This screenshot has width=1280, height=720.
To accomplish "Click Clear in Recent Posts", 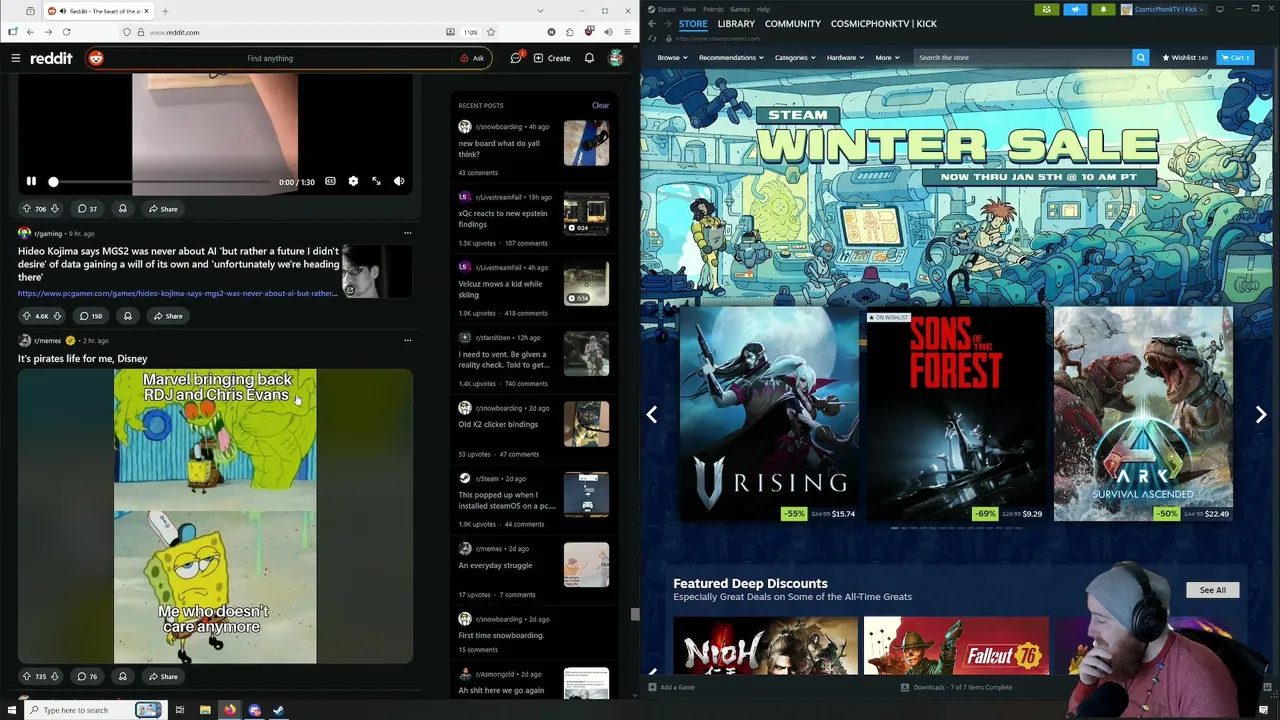I will (x=600, y=105).
